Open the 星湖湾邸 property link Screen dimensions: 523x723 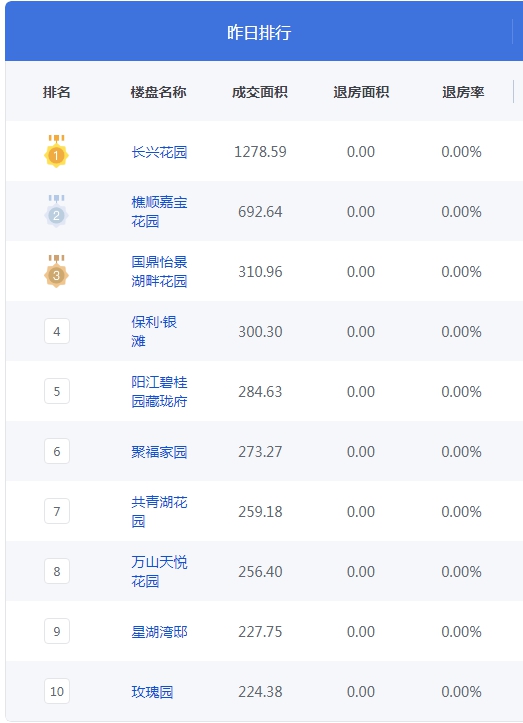coord(159,632)
